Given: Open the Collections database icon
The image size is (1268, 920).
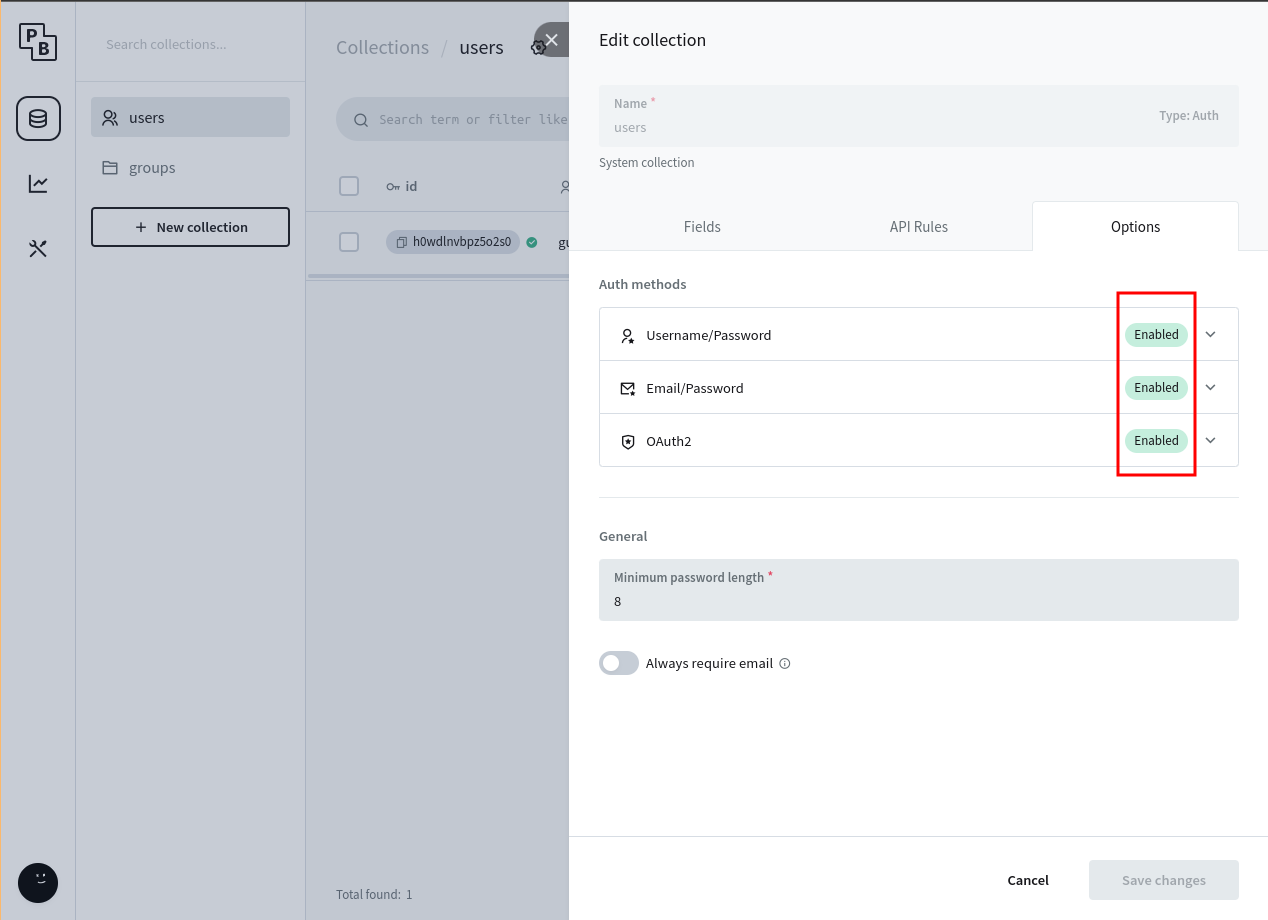Looking at the screenshot, I should pyautogui.click(x=38, y=119).
